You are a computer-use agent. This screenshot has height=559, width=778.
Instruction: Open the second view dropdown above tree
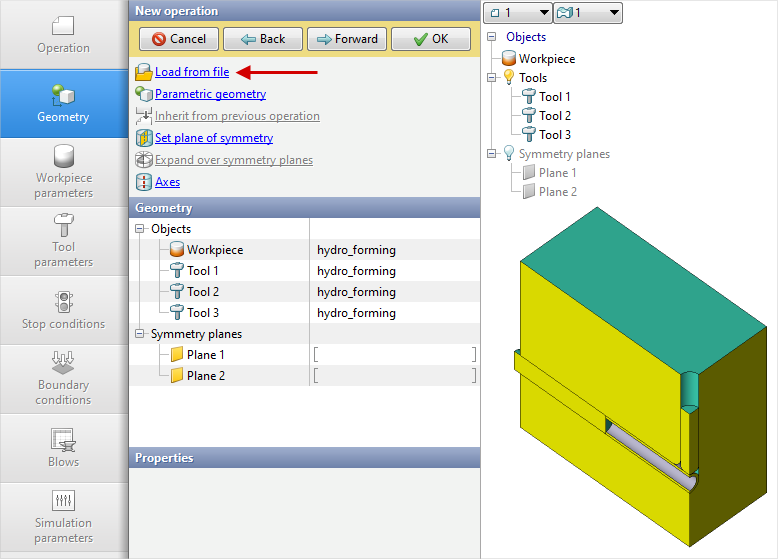click(x=588, y=13)
